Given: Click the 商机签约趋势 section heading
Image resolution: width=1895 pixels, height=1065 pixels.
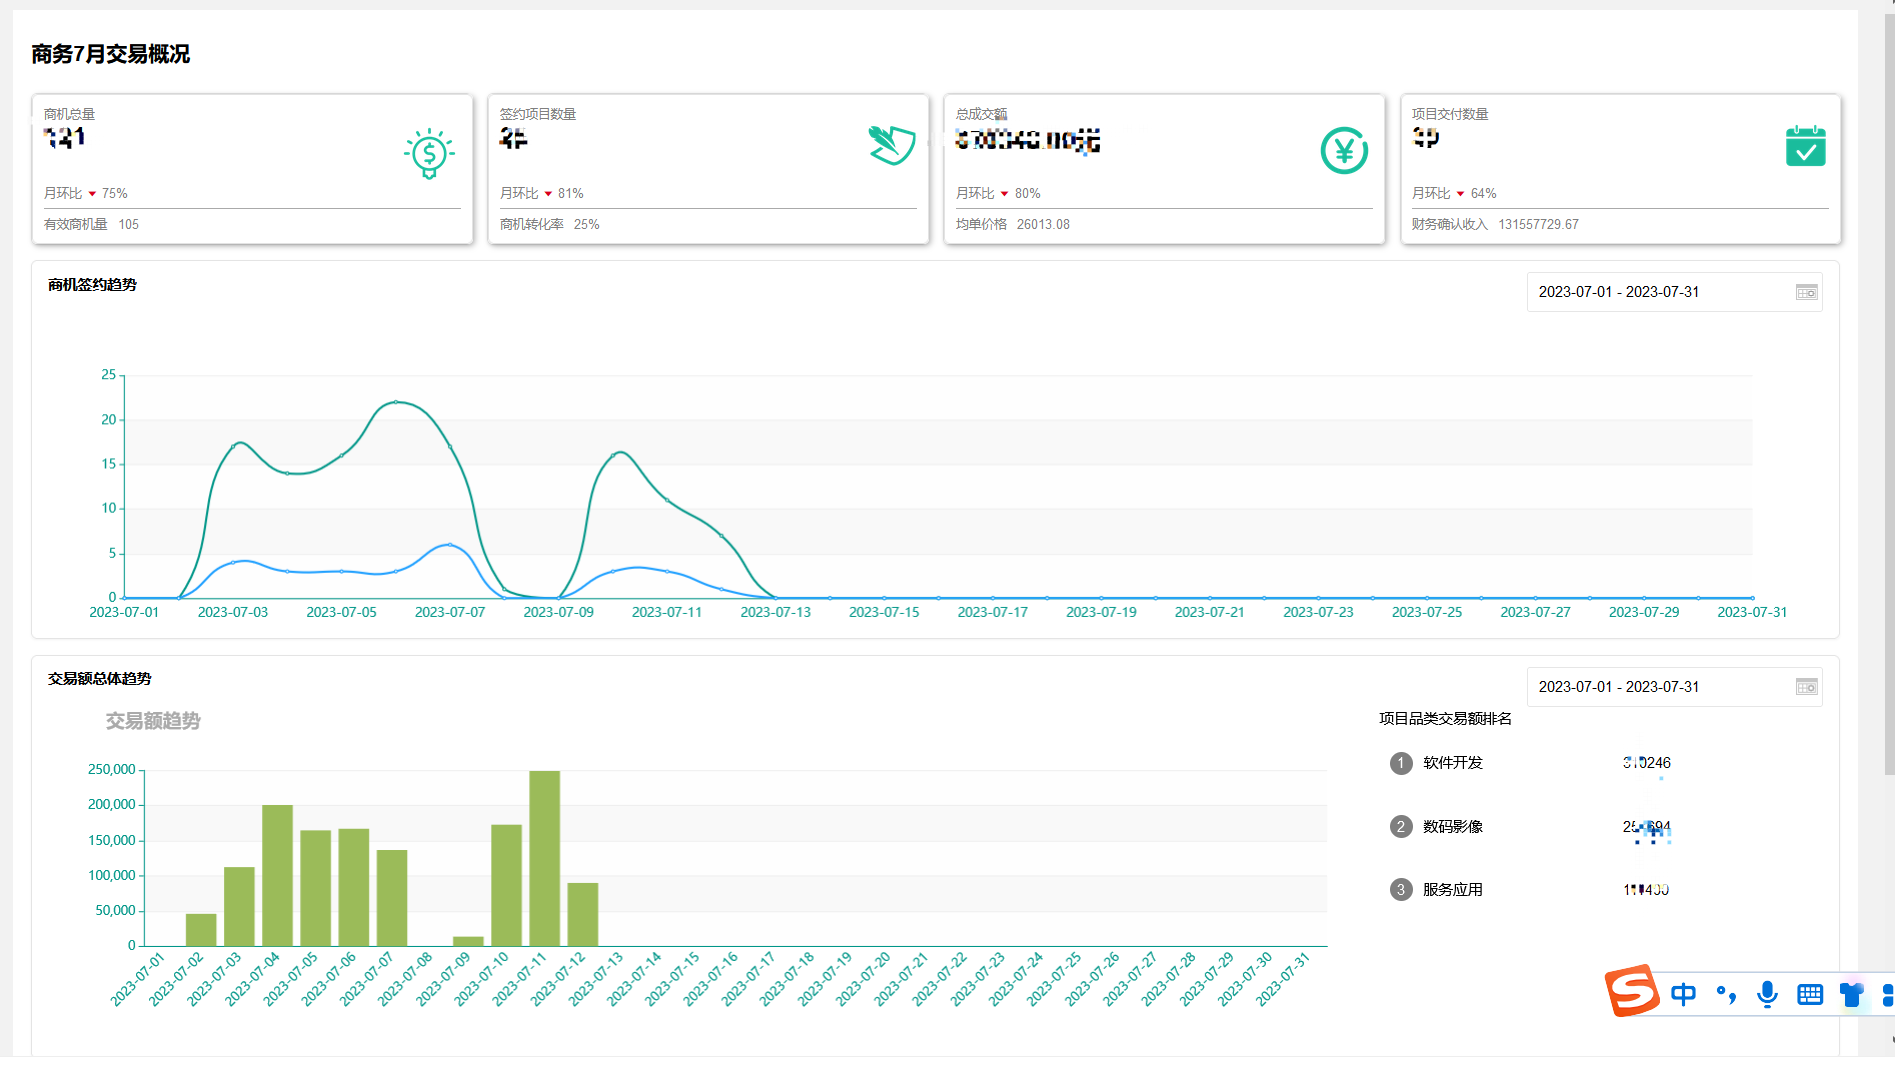Looking at the screenshot, I should (x=92, y=285).
